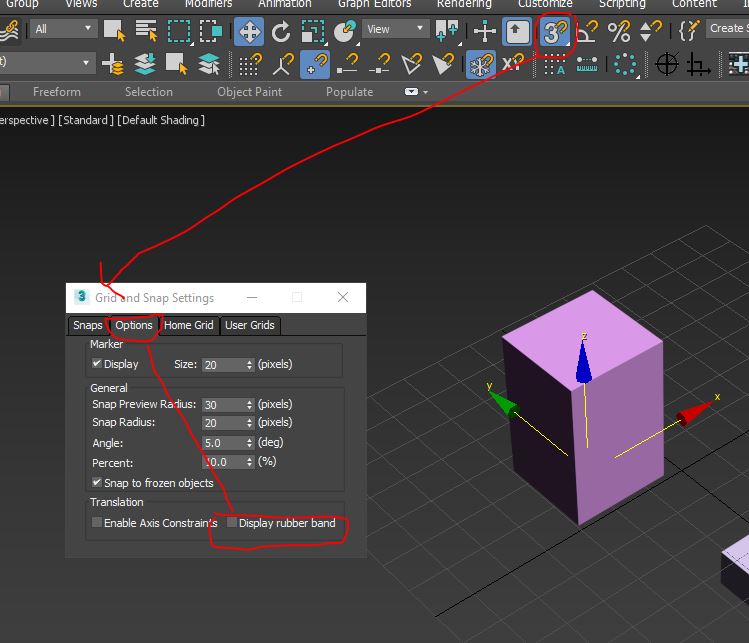Image resolution: width=749 pixels, height=643 pixels.
Task: Click the ruler Spacing tool icon
Action: [x=587, y=64]
